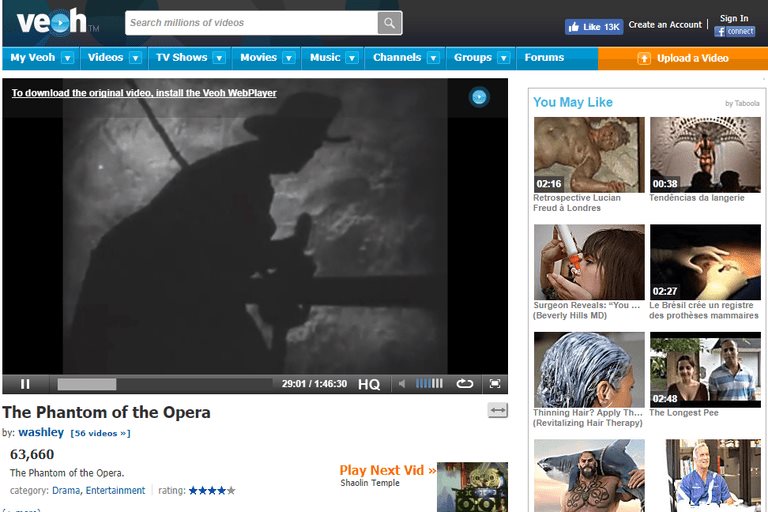Open the Create an Account link
This screenshot has width=768, height=512.
(665, 25)
